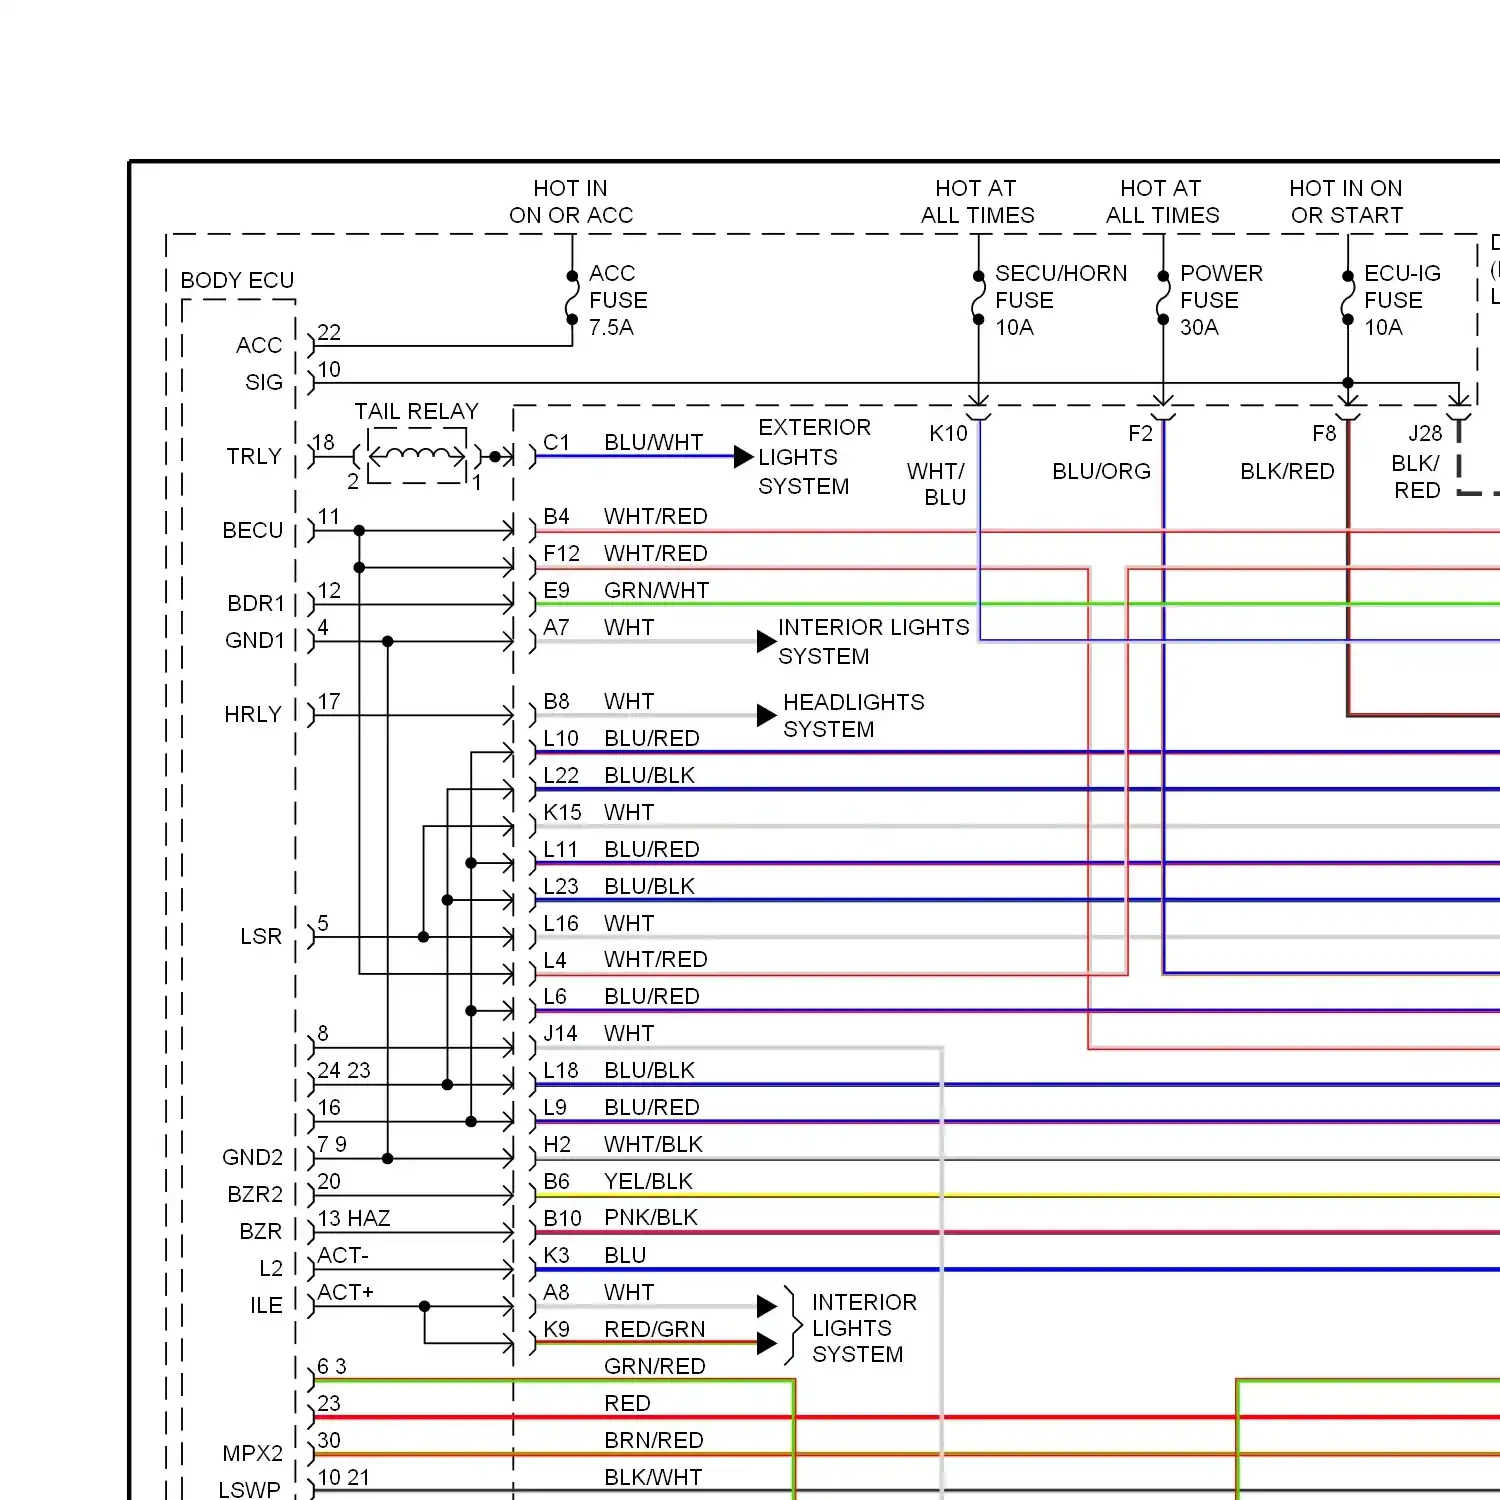The width and height of the screenshot is (1500, 1500).
Task: Click the tail relay coil symbol
Action: 417,455
